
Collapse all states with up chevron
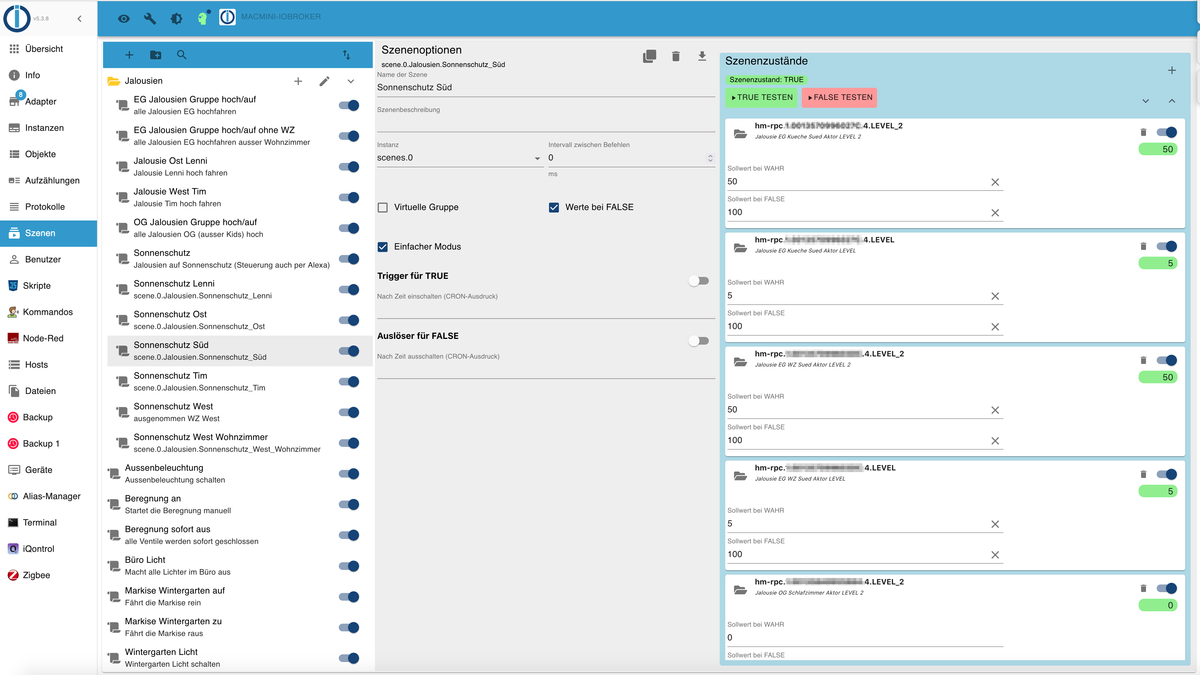click(x=1172, y=101)
